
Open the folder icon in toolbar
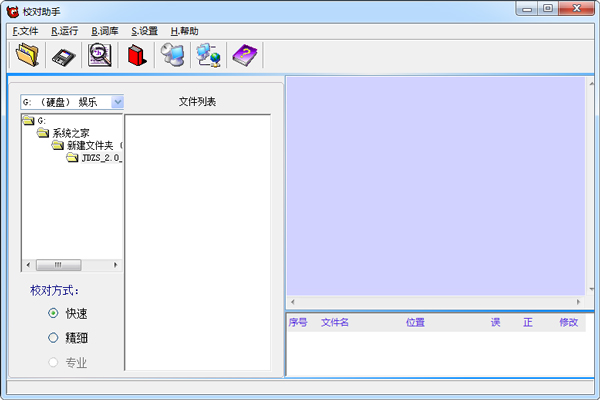(27, 55)
